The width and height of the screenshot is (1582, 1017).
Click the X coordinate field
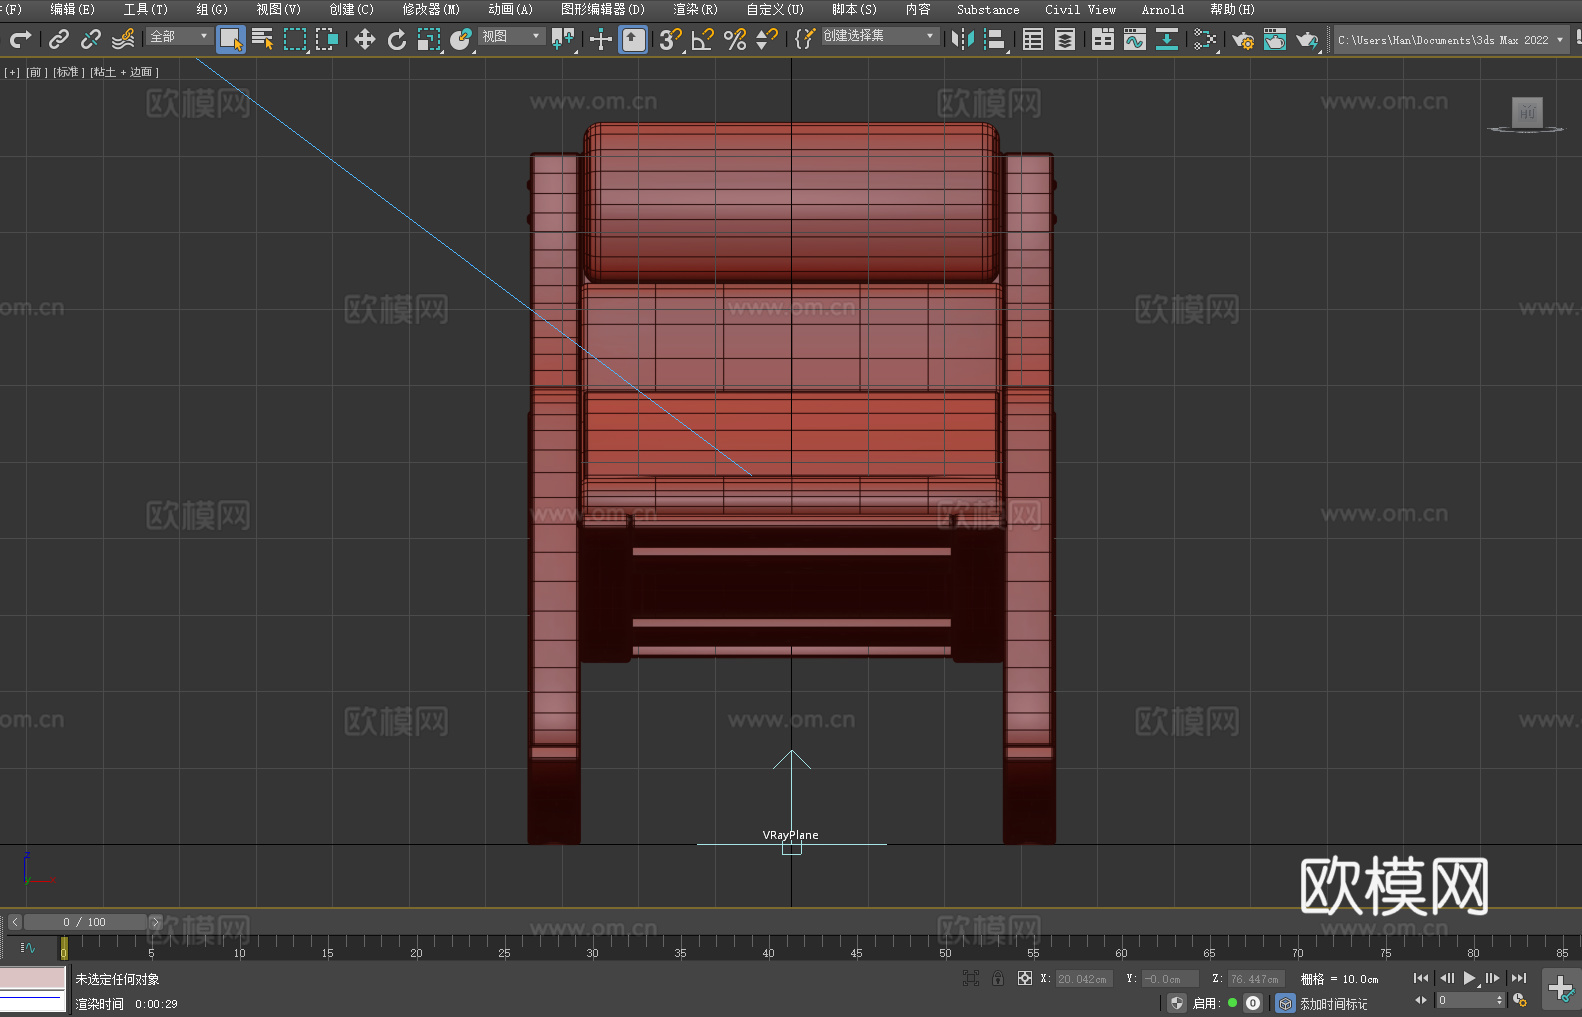pos(1084,979)
